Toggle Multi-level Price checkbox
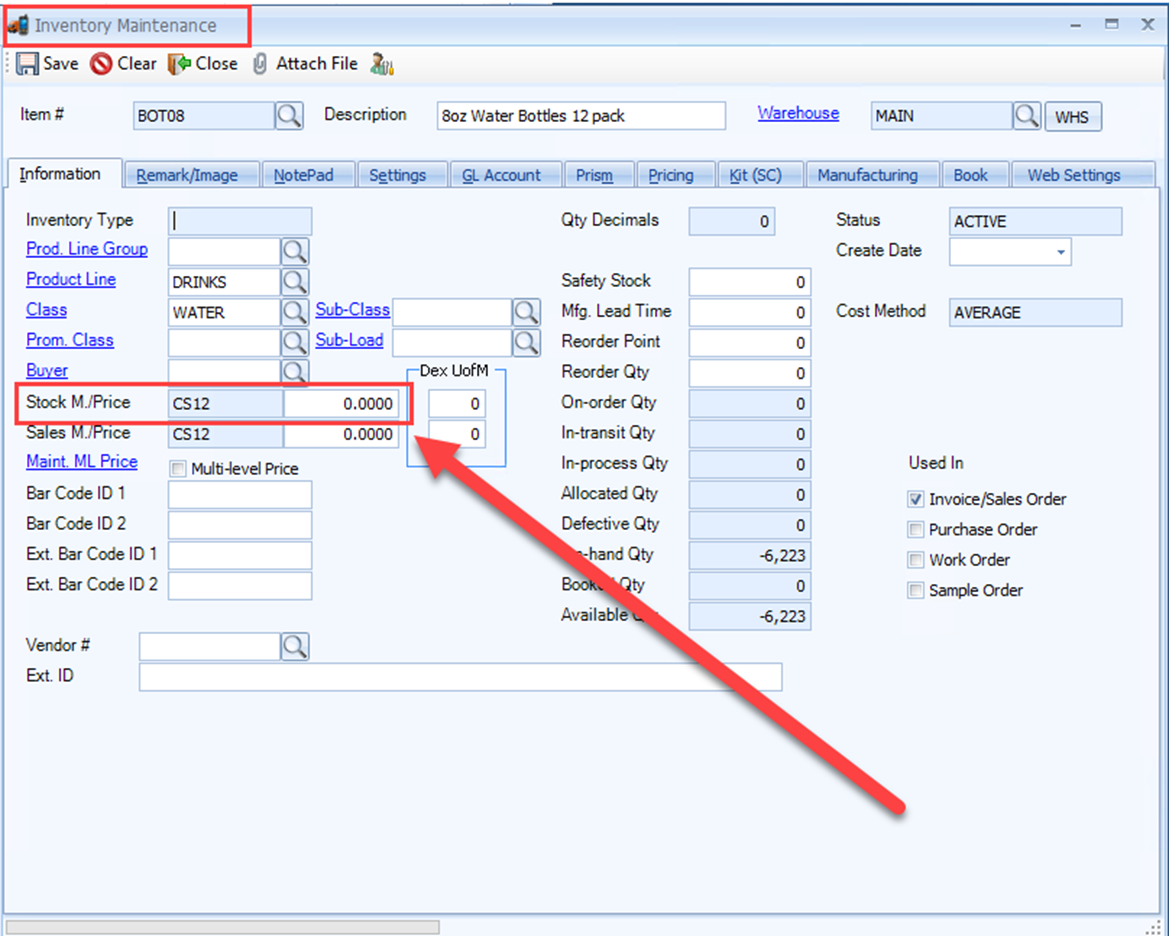Screen dimensions: 1169x936 pos(177,469)
